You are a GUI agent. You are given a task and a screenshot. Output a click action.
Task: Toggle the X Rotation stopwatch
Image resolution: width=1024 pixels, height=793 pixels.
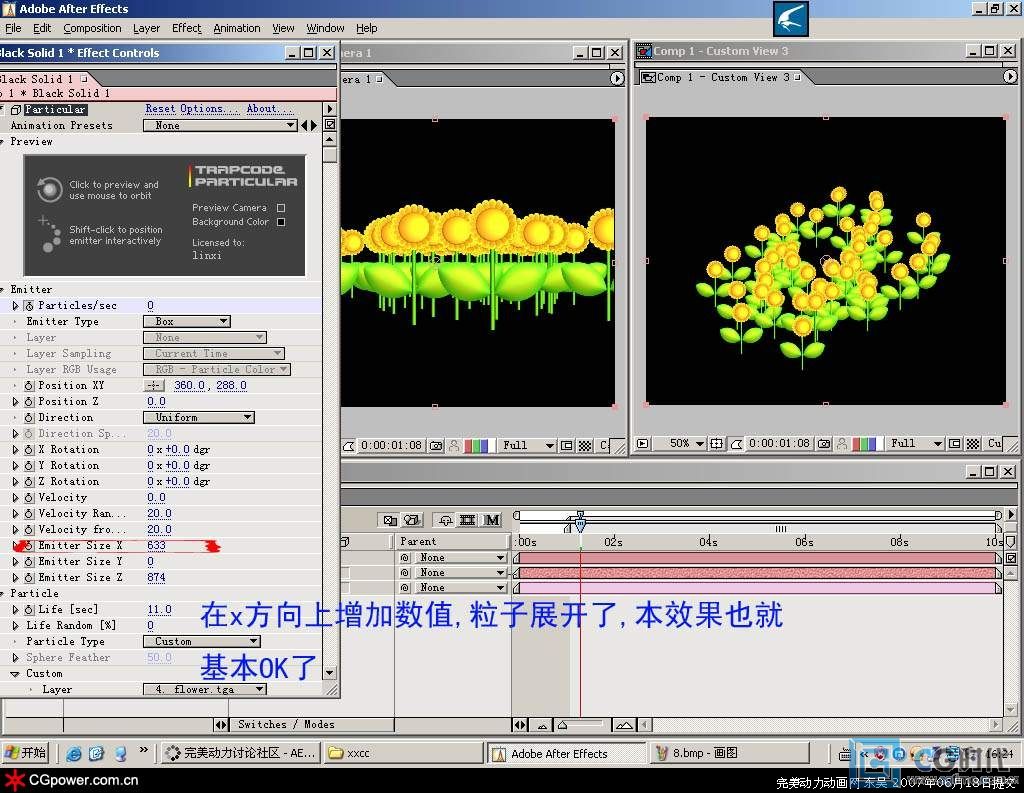pos(29,450)
